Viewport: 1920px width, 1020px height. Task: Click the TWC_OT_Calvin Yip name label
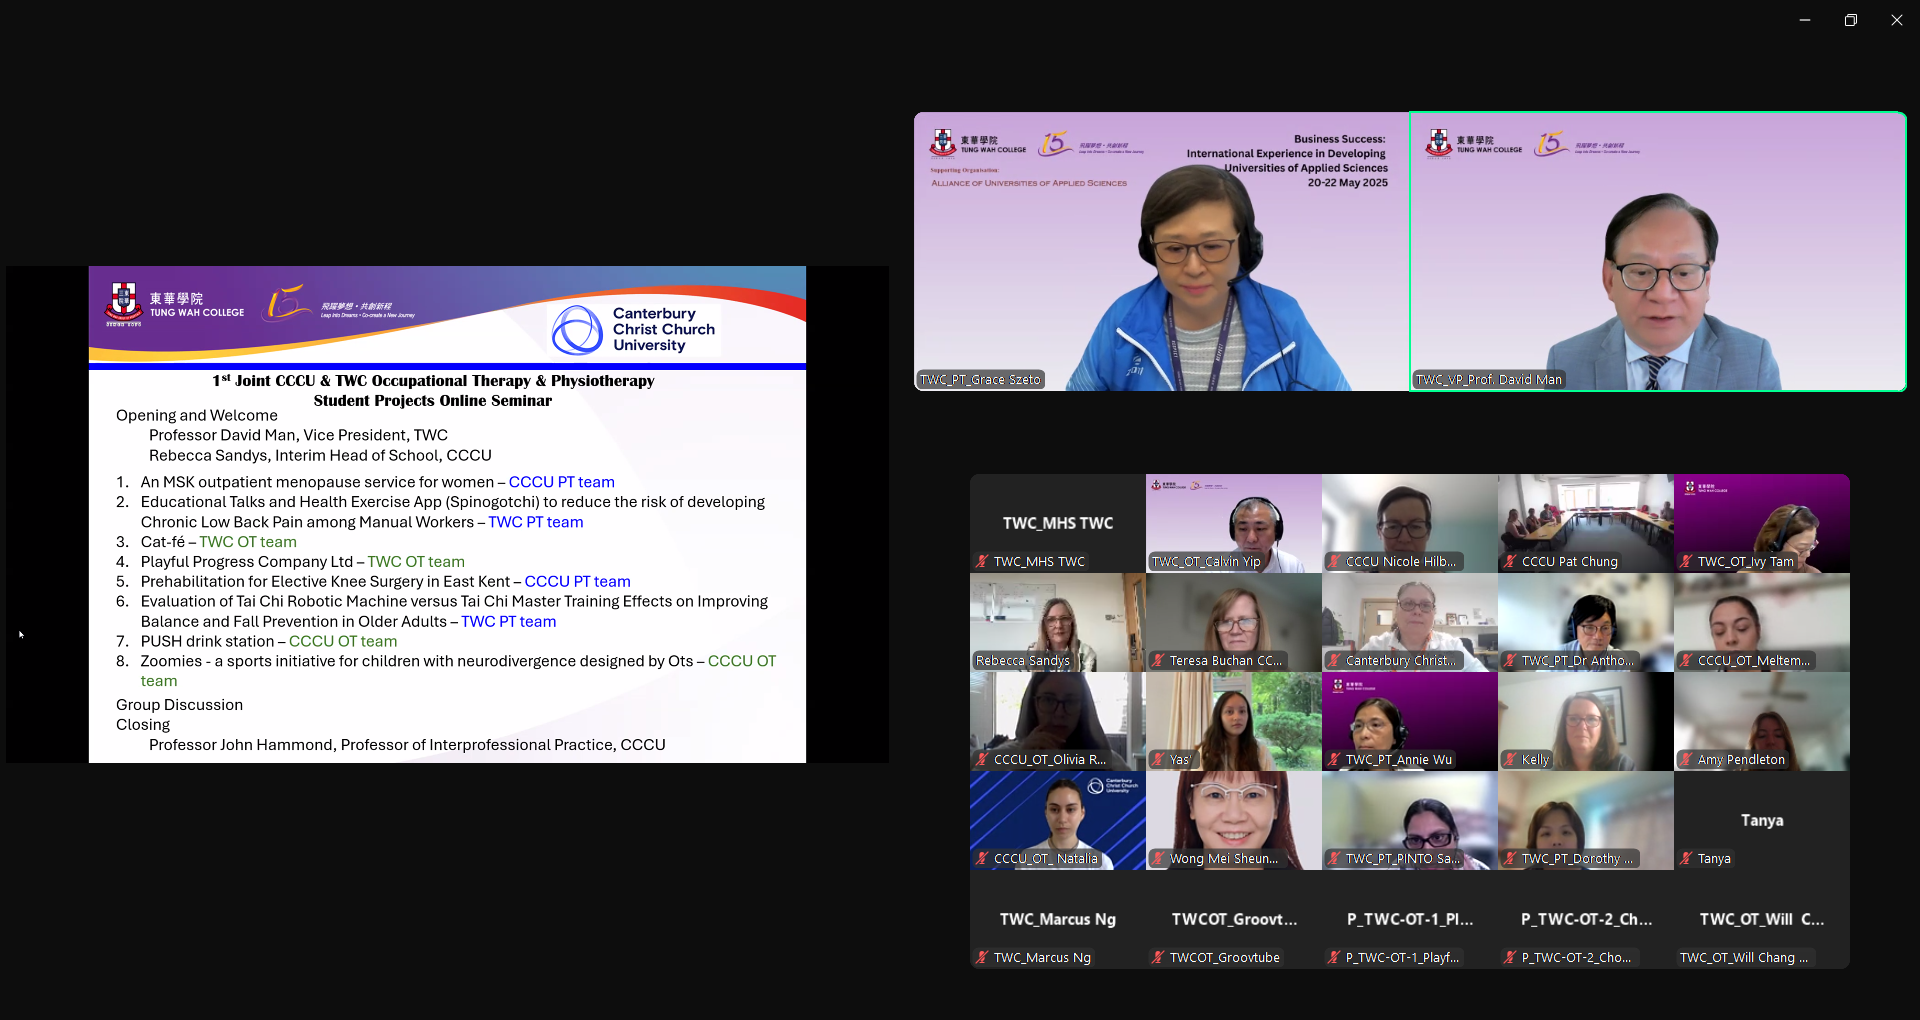[1206, 562]
